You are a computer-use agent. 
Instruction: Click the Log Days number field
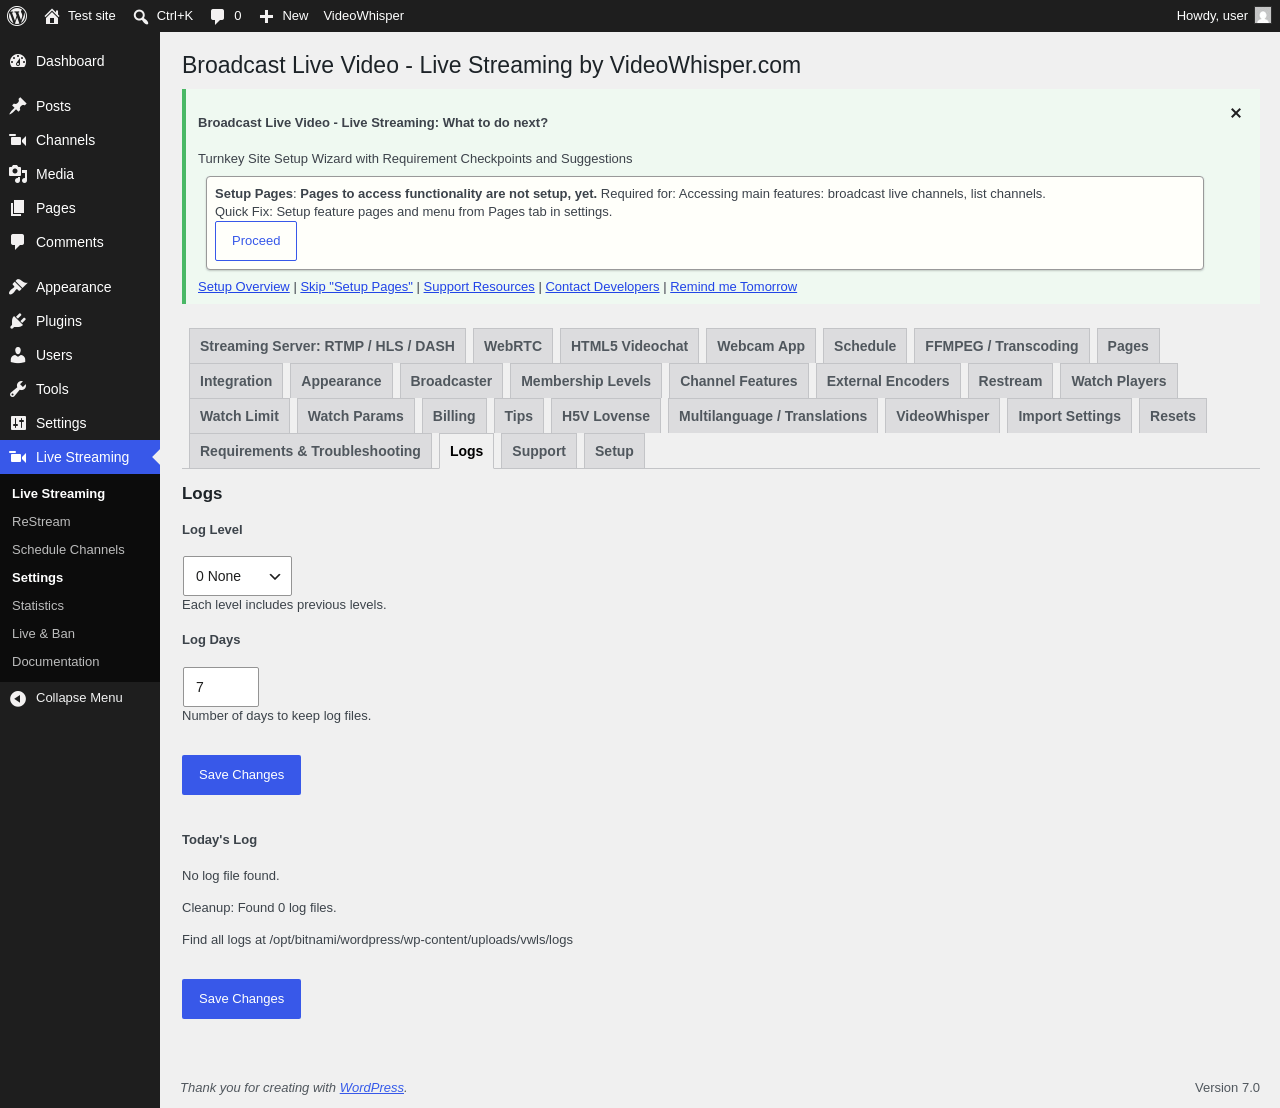pyautogui.click(x=221, y=687)
